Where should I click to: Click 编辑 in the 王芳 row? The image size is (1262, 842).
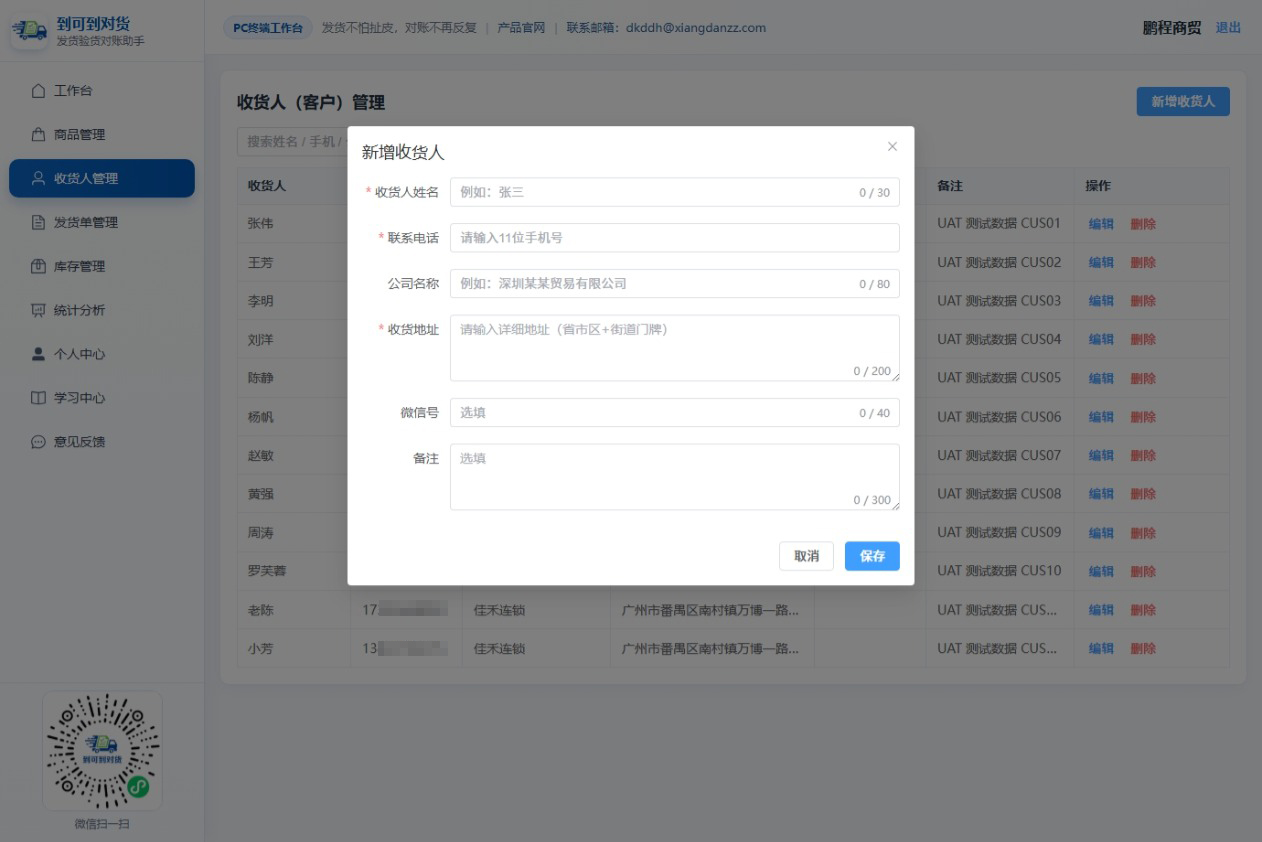coord(1101,263)
